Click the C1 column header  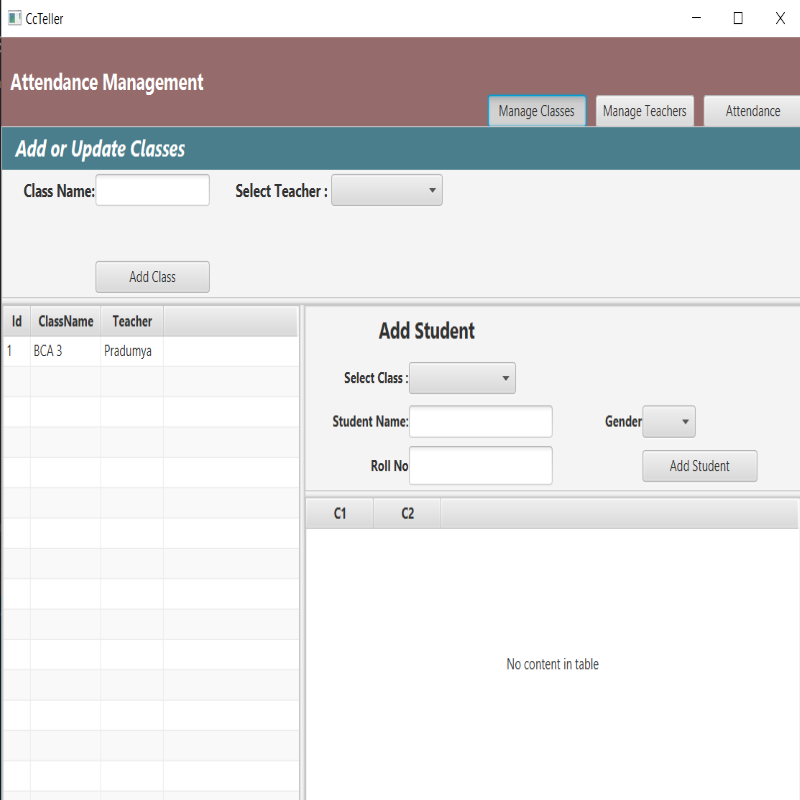click(340, 513)
